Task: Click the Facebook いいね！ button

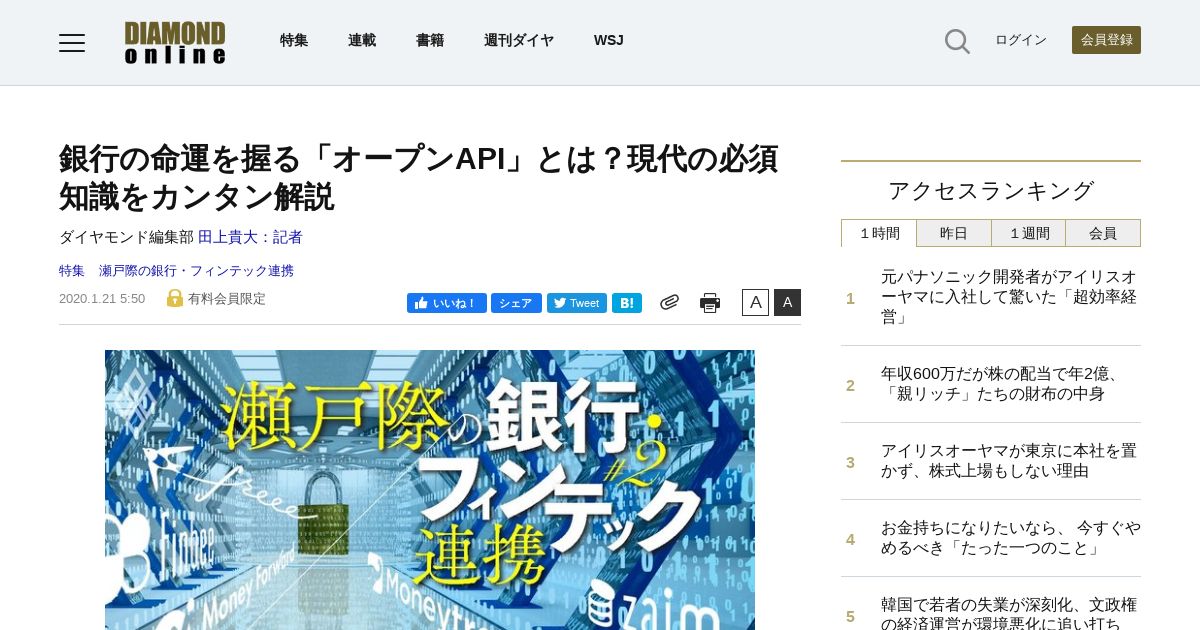Action: coord(446,303)
